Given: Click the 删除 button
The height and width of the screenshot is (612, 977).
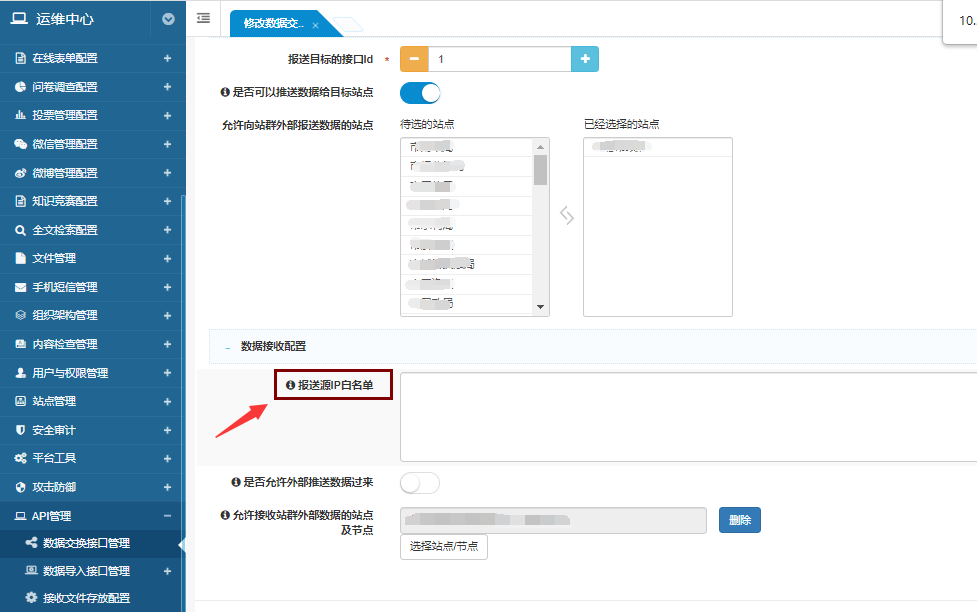Looking at the screenshot, I should [x=740, y=520].
